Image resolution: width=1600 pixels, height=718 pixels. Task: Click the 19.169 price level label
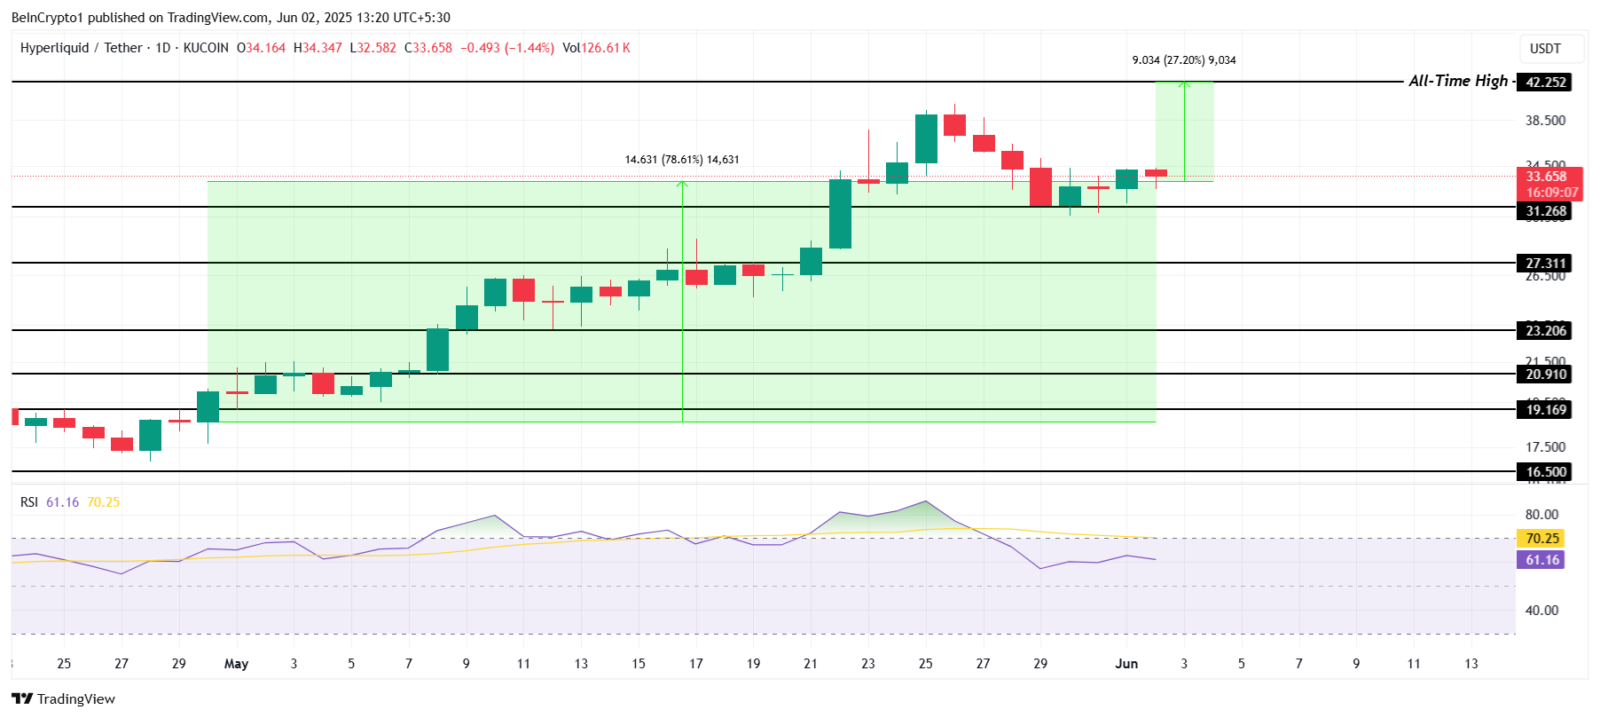tap(1544, 409)
